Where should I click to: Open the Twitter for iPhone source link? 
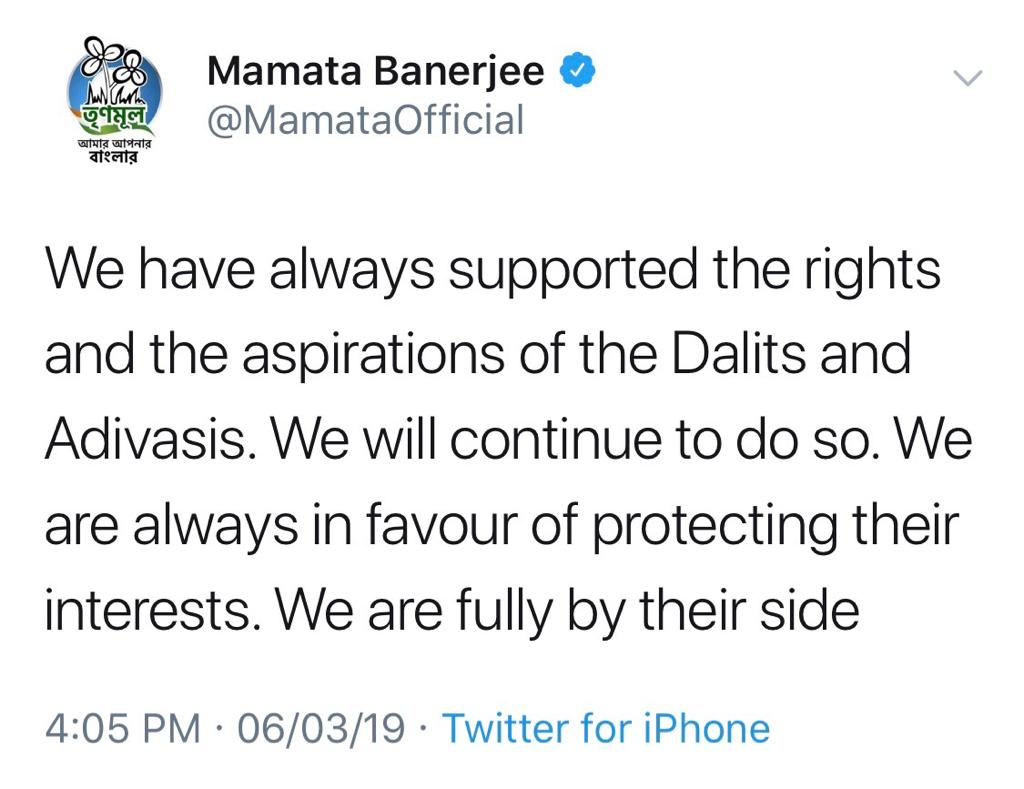[606, 728]
